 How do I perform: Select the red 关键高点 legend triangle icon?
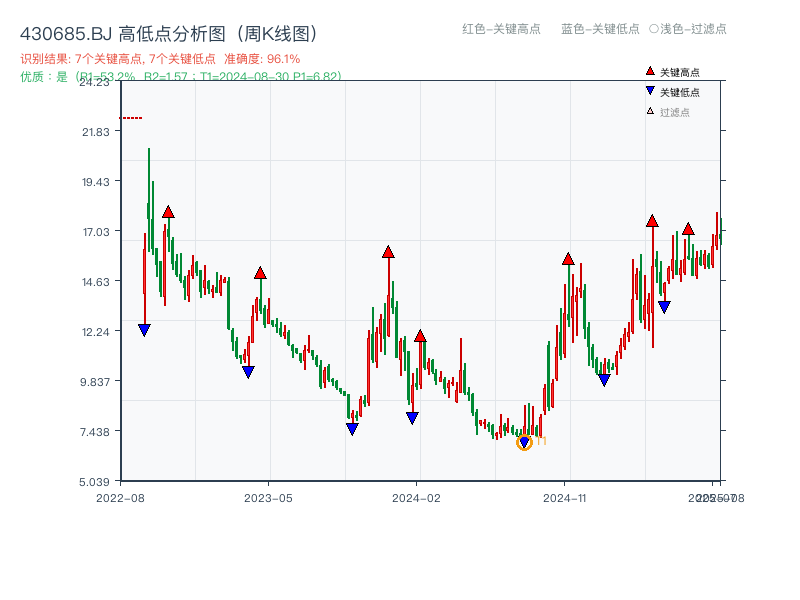coord(650,71)
